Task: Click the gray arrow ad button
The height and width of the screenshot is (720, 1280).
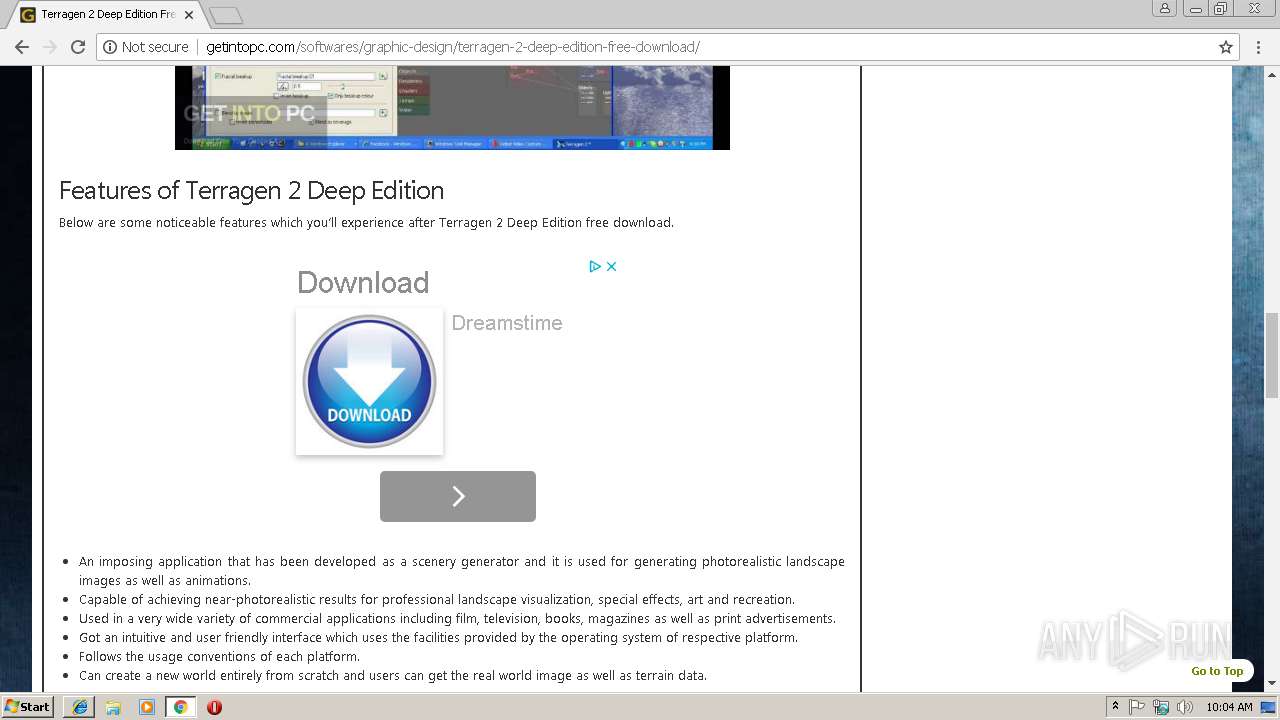Action: click(458, 496)
